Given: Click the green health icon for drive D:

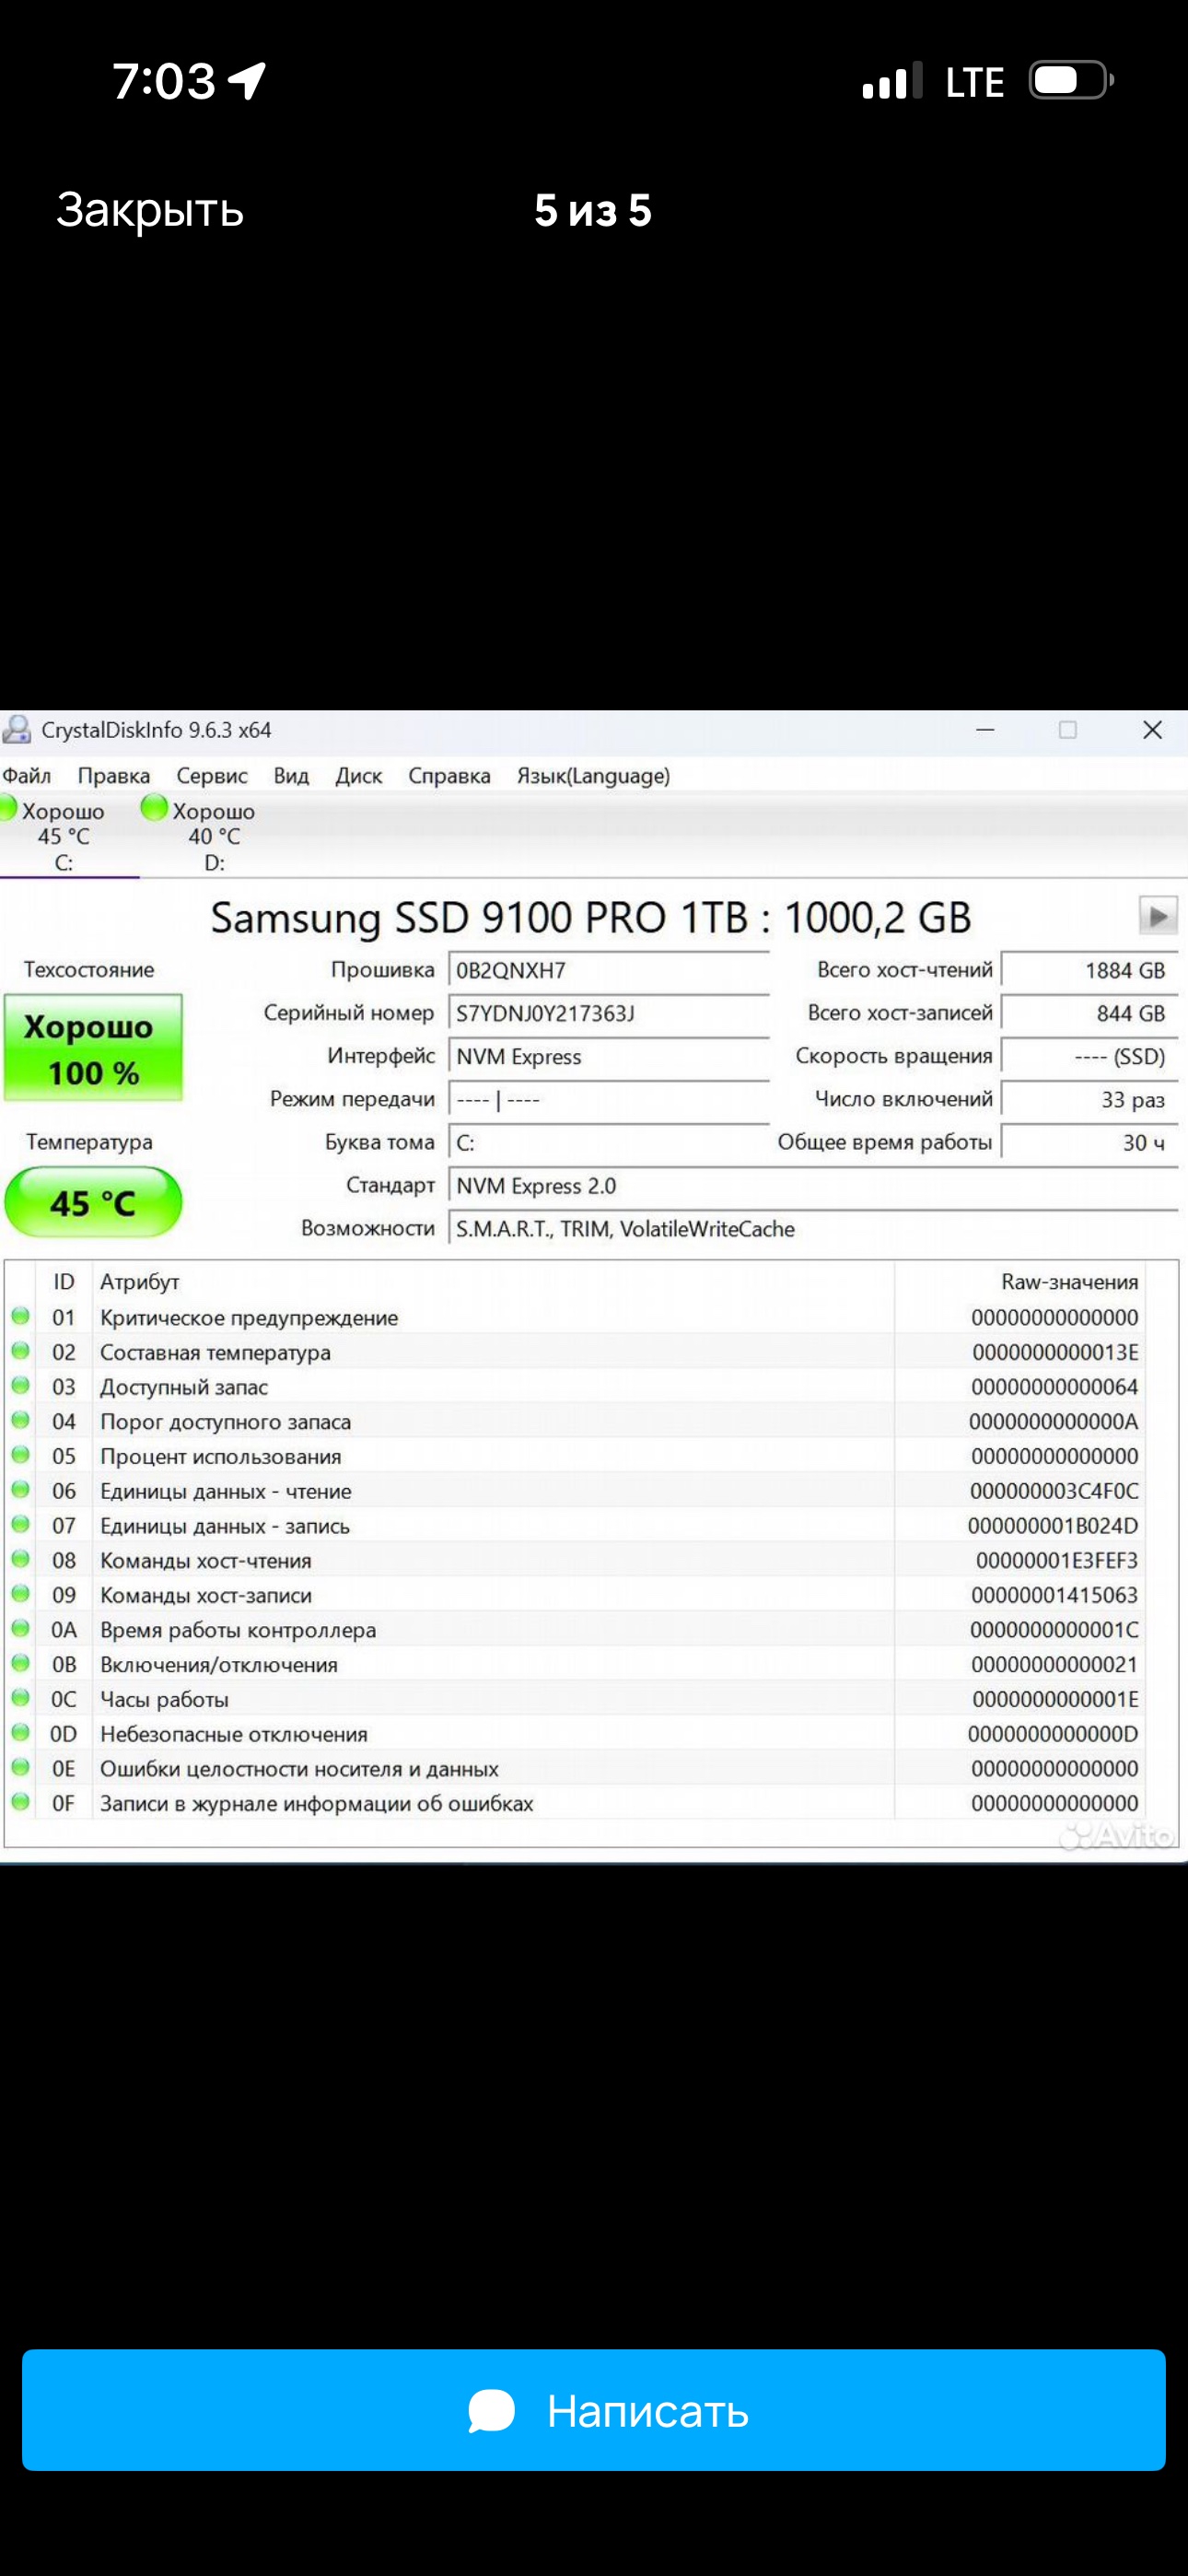Looking at the screenshot, I should [x=154, y=808].
